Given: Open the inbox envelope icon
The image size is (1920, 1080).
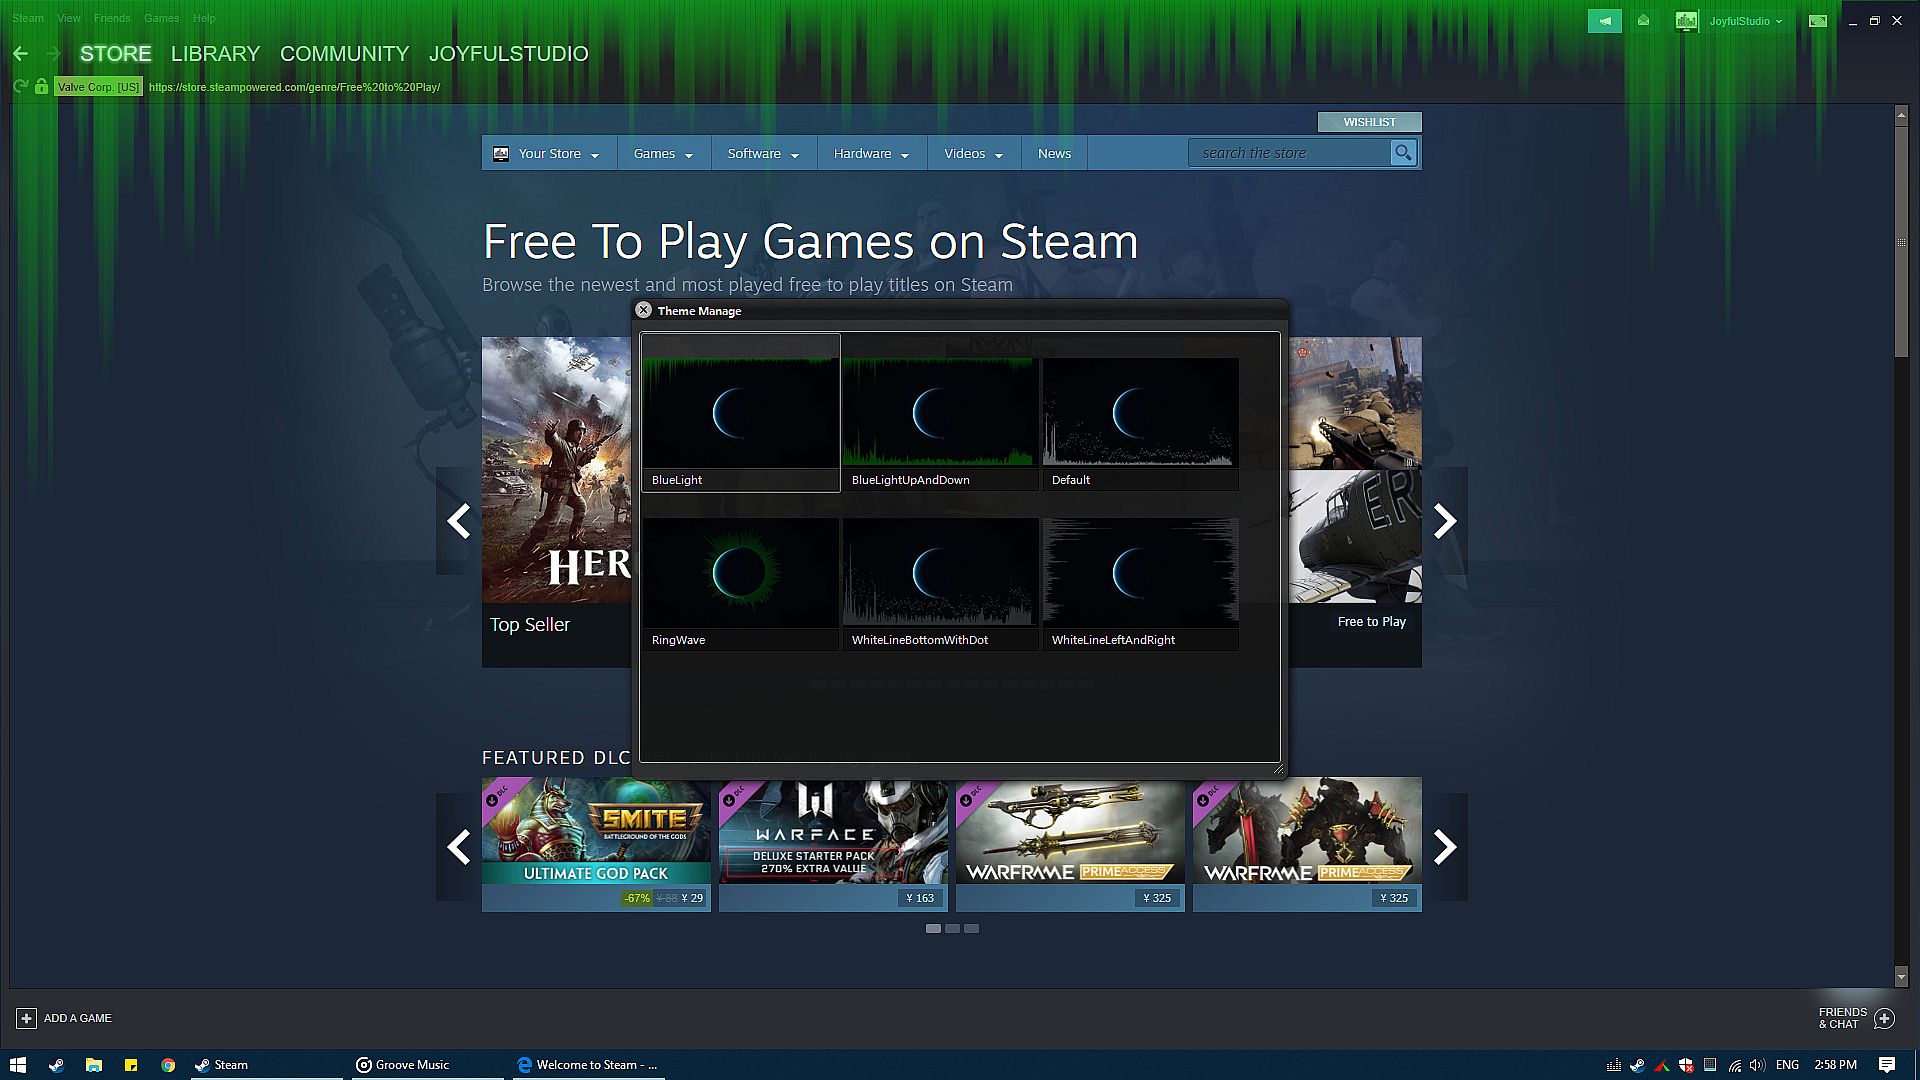Looking at the screenshot, I should pos(1643,21).
